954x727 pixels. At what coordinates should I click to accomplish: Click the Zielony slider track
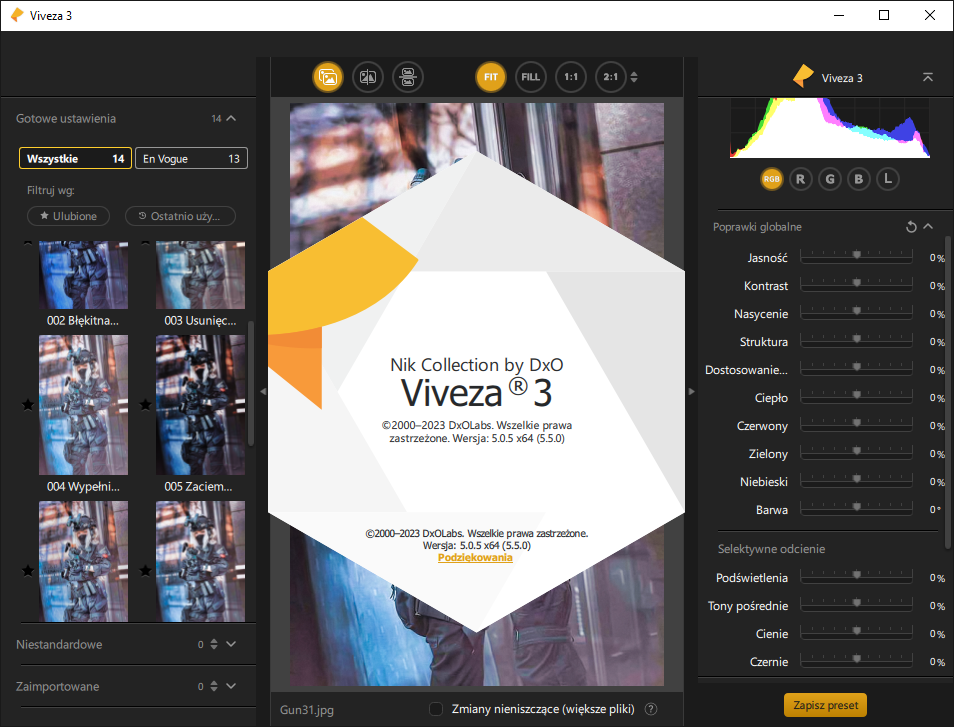click(x=857, y=453)
